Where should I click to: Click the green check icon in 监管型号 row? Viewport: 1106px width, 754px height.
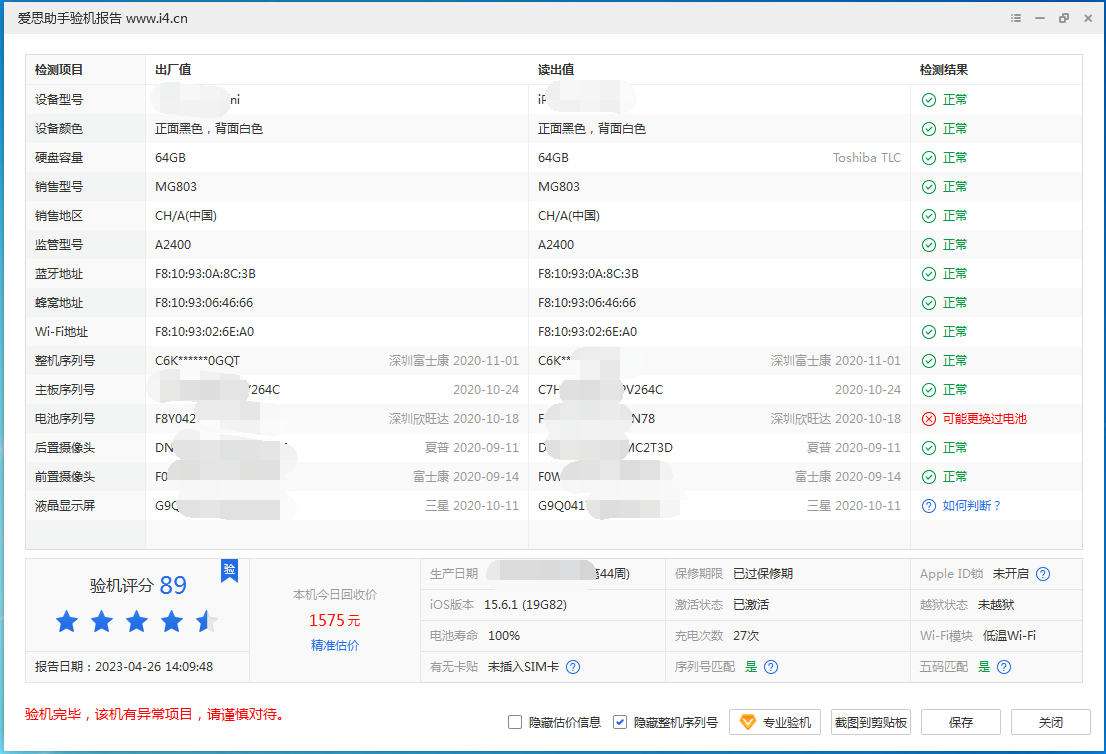(929, 245)
